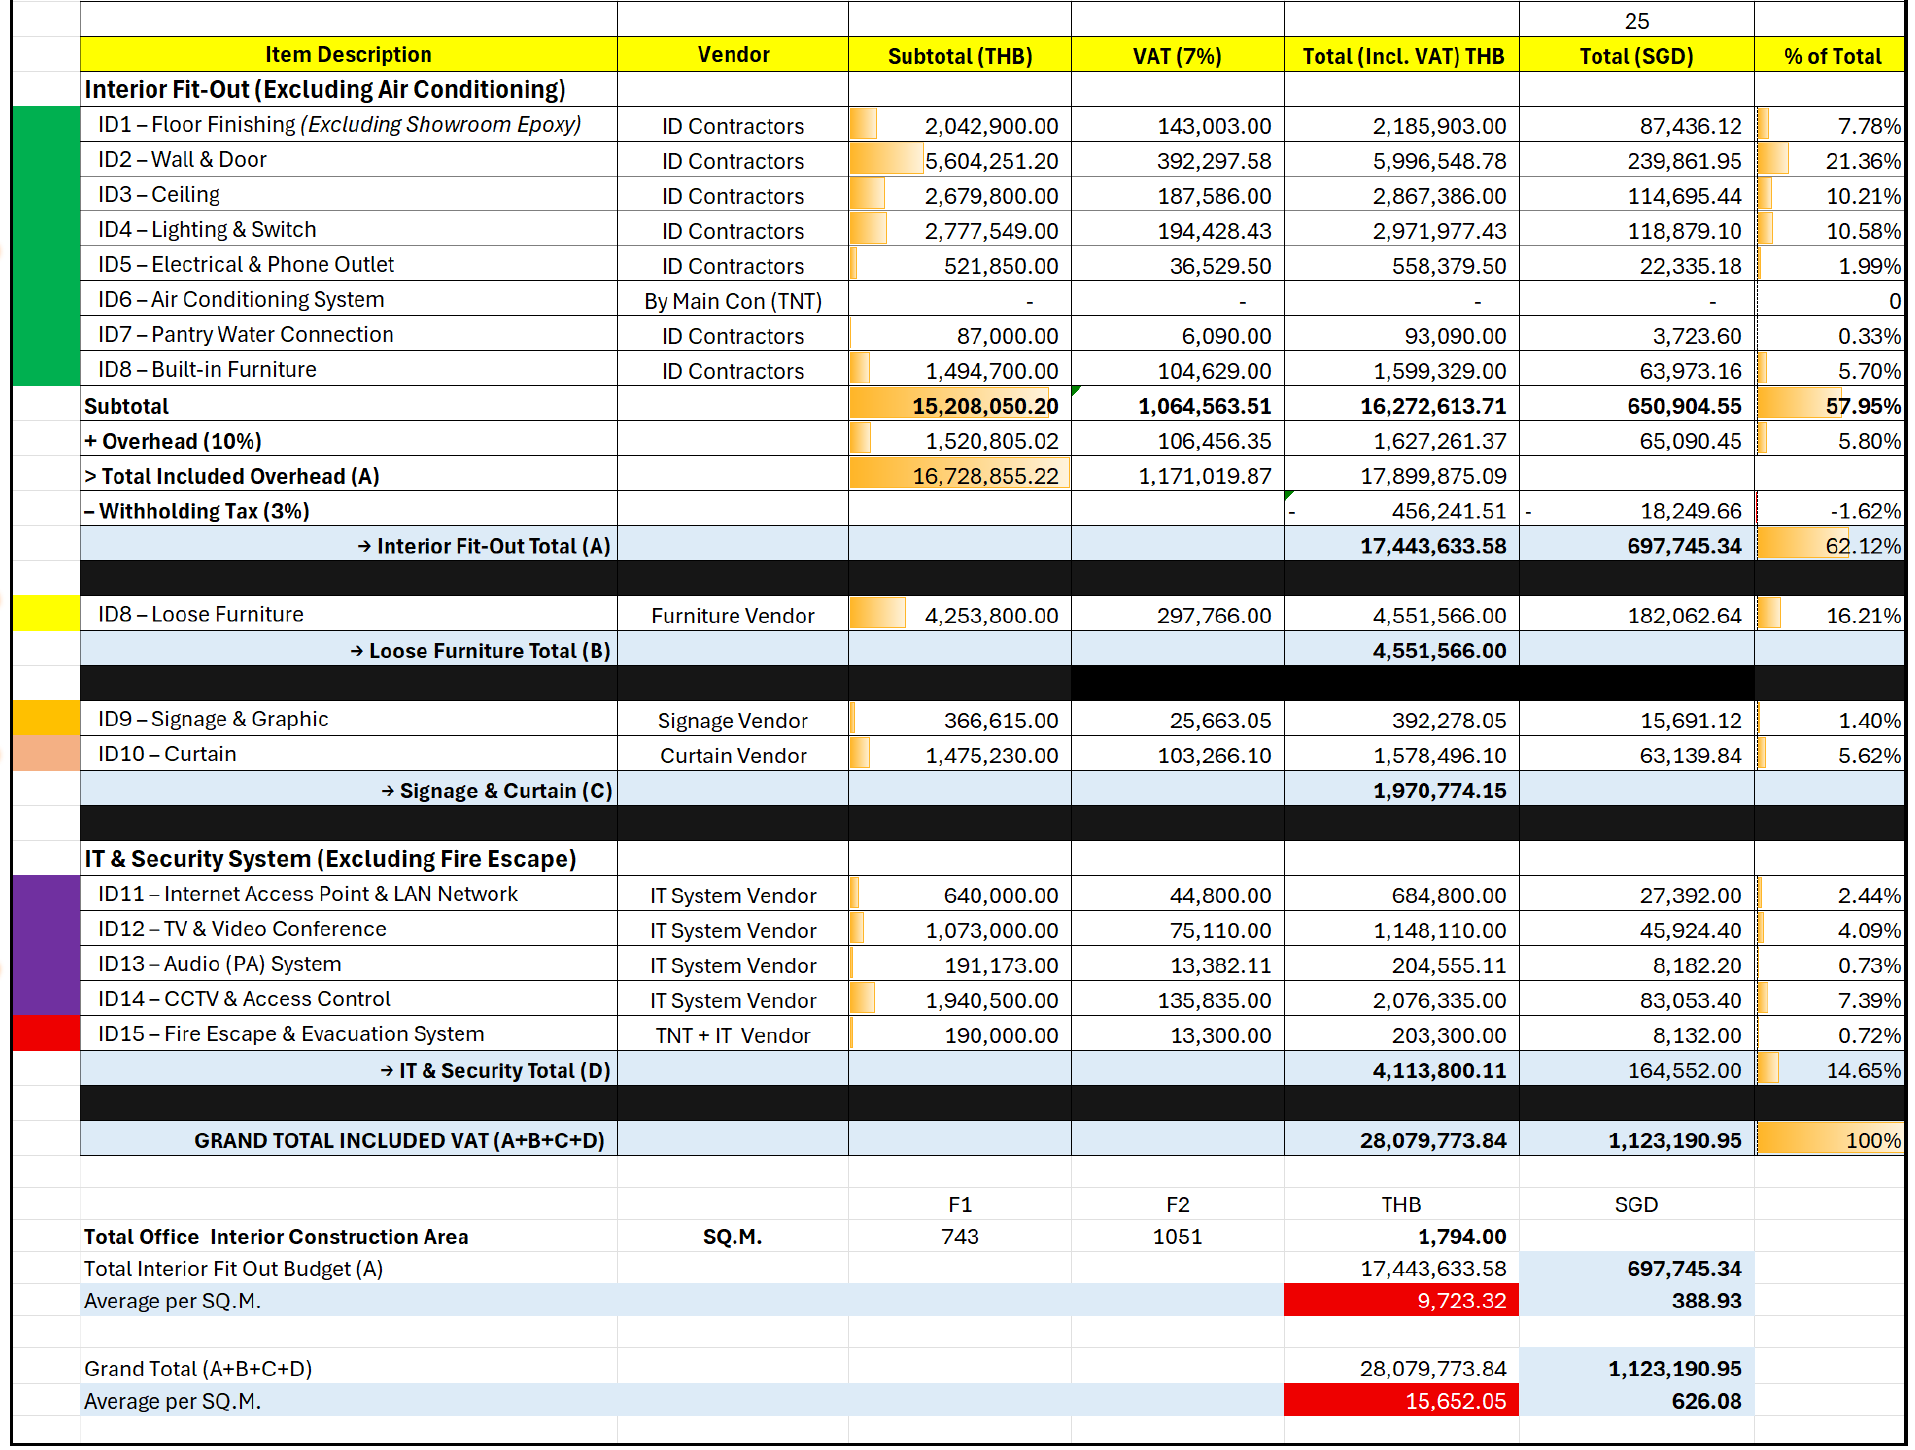This screenshot has height=1450, width=1915.
Task: Click the orange swatch beside Signage & Graphic
Action: (x=46, y=719)
